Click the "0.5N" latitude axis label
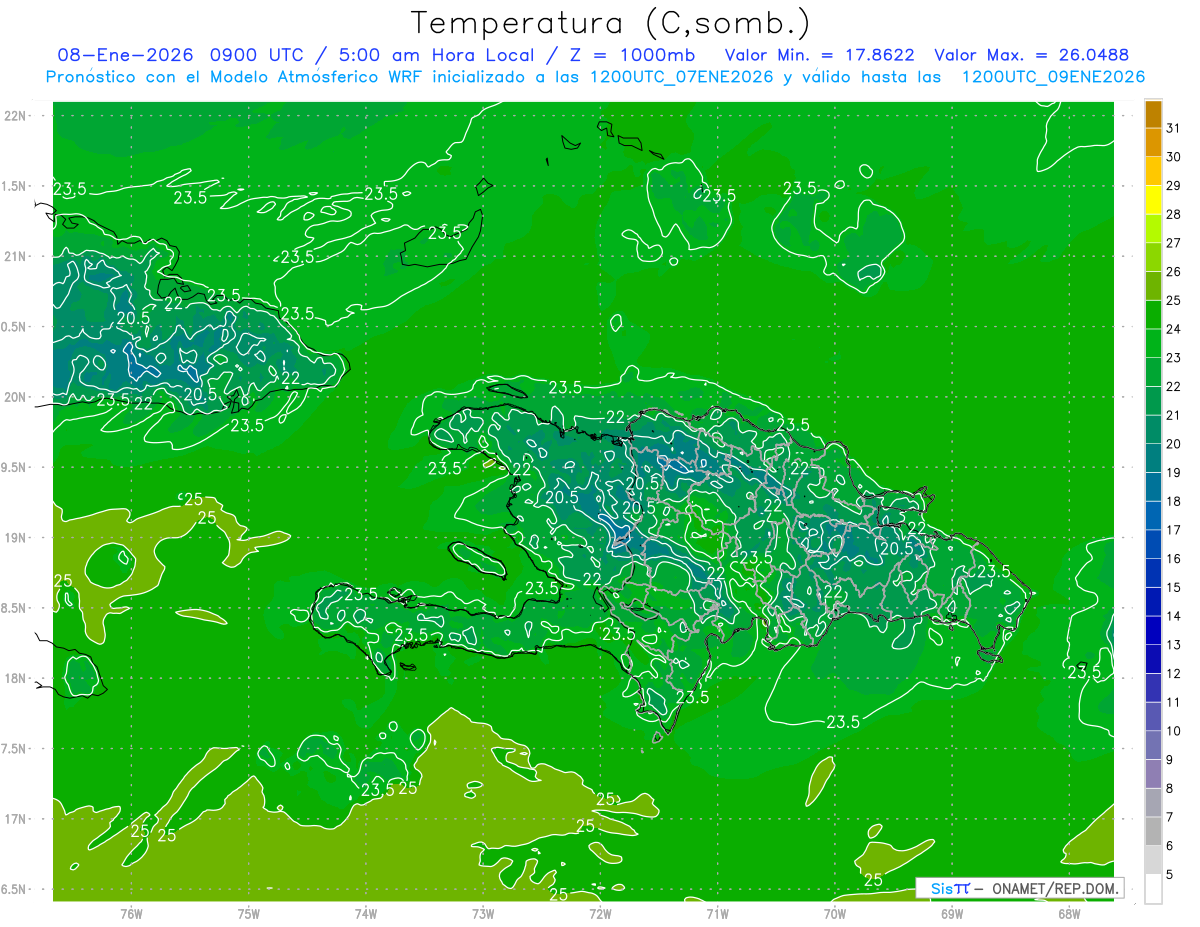1200x927 pixels. tap(15, 327)
